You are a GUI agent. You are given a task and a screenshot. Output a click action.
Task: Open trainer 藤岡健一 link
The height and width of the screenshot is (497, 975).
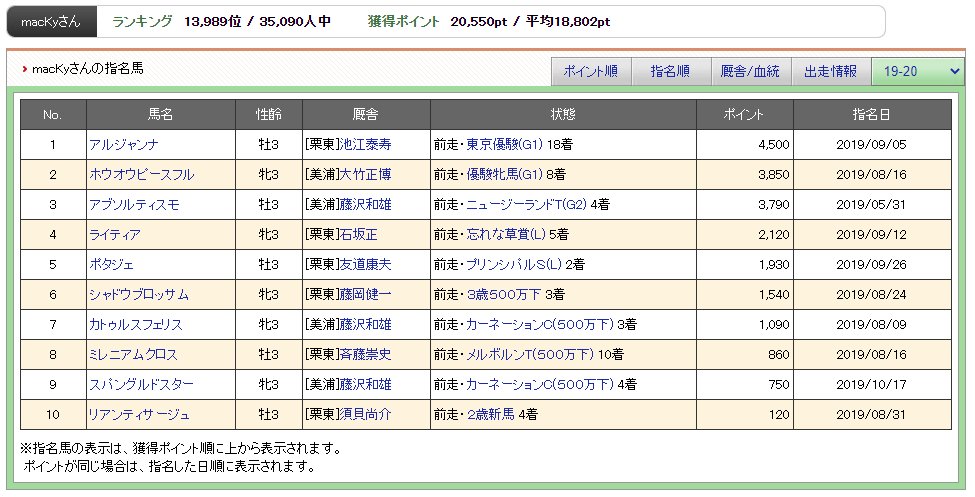pos(366,294)
